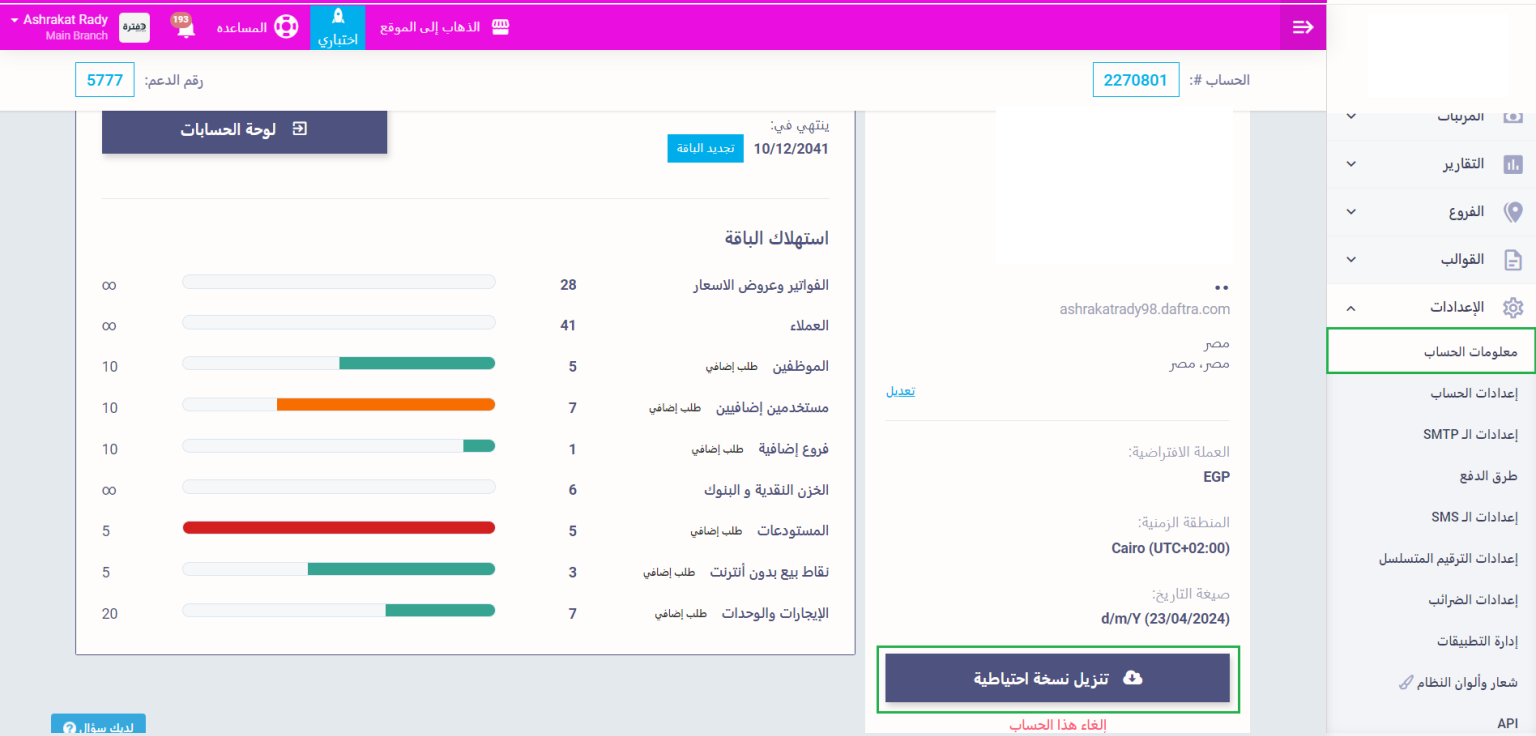The height and width of the screenshot is (736, 1536).
Task: Expand the التقارير menu chevron
Action: pos(1351,164)
